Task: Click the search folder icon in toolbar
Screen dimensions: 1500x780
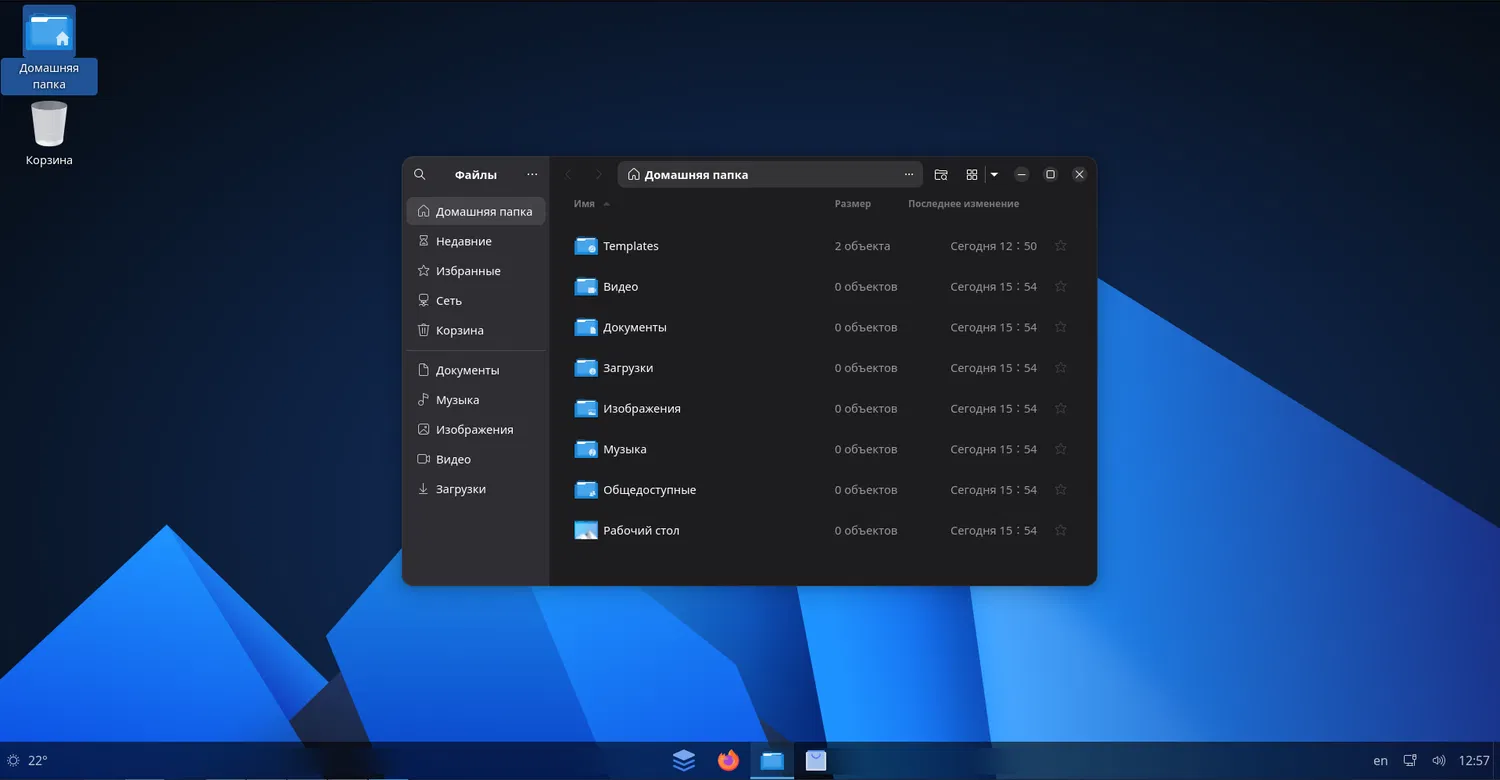Action: [941, 174]
